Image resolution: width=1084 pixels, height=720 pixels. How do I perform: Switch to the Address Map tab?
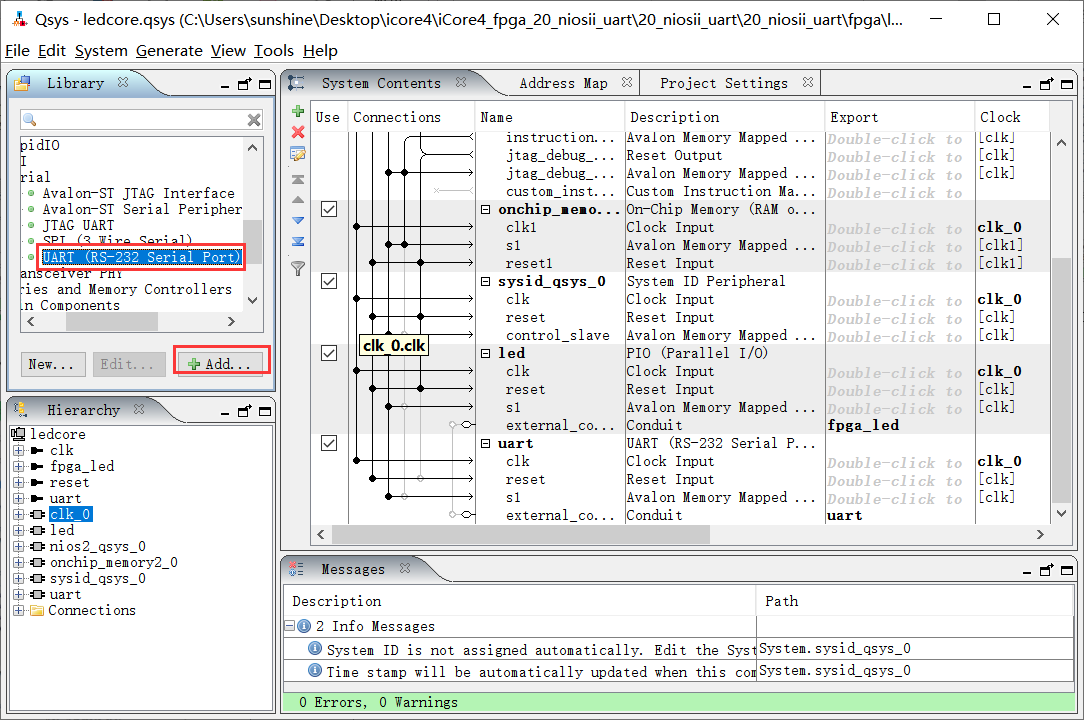click(563, 83)
